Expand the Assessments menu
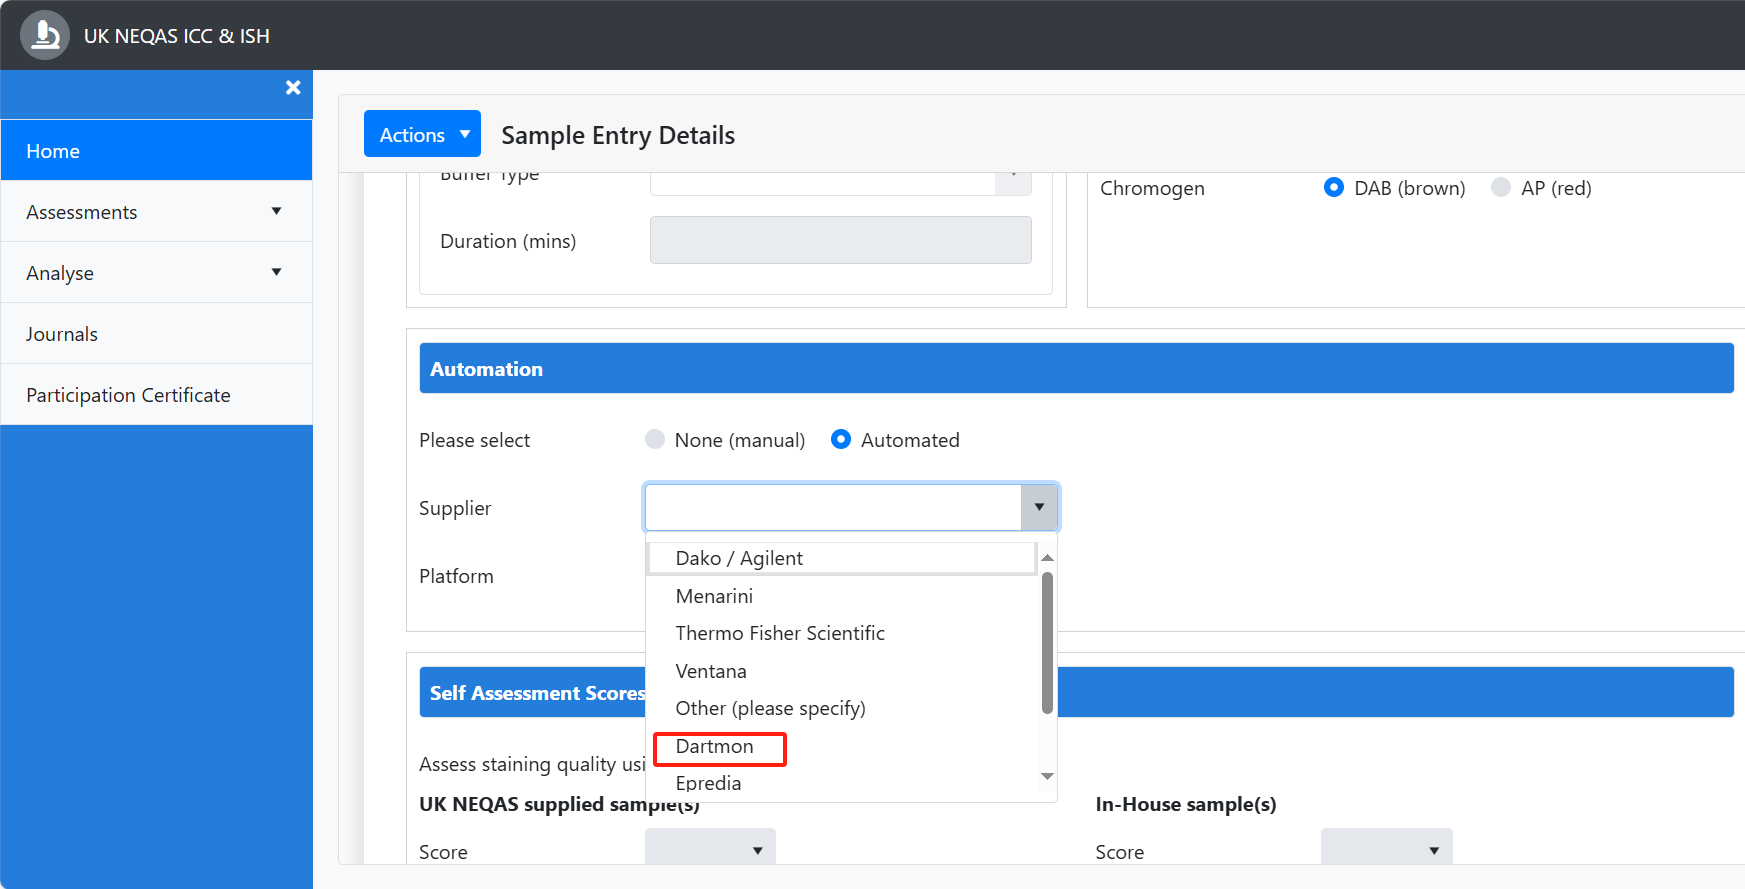The width and height of the screenshot is (1745, 889). click(156, 212)
